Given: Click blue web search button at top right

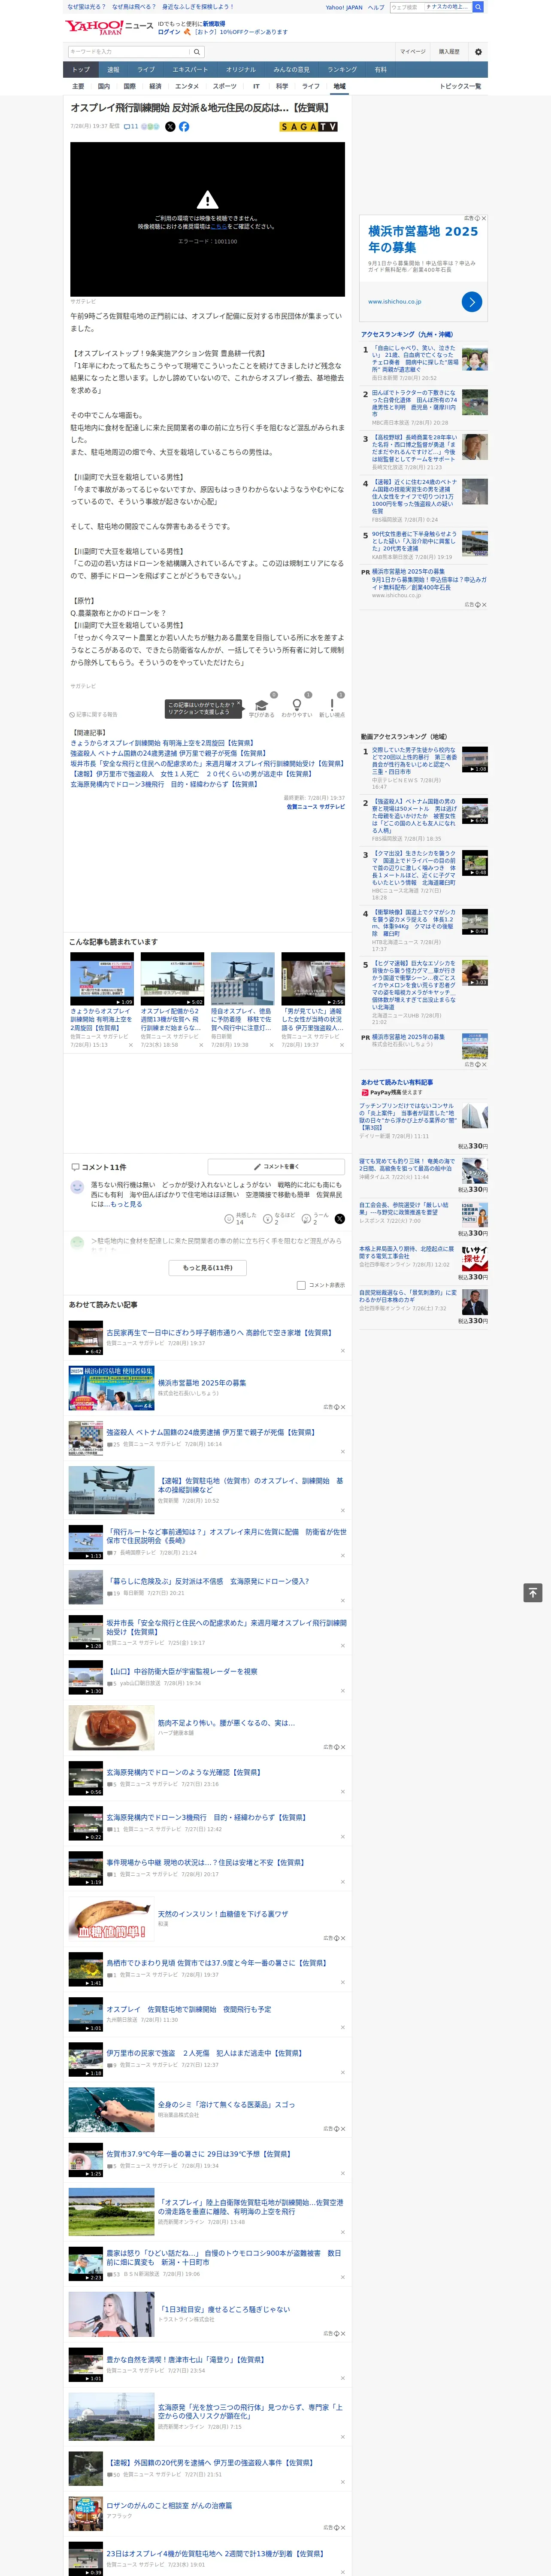Looking at the screenshot, I should click(x=478, y=7).
